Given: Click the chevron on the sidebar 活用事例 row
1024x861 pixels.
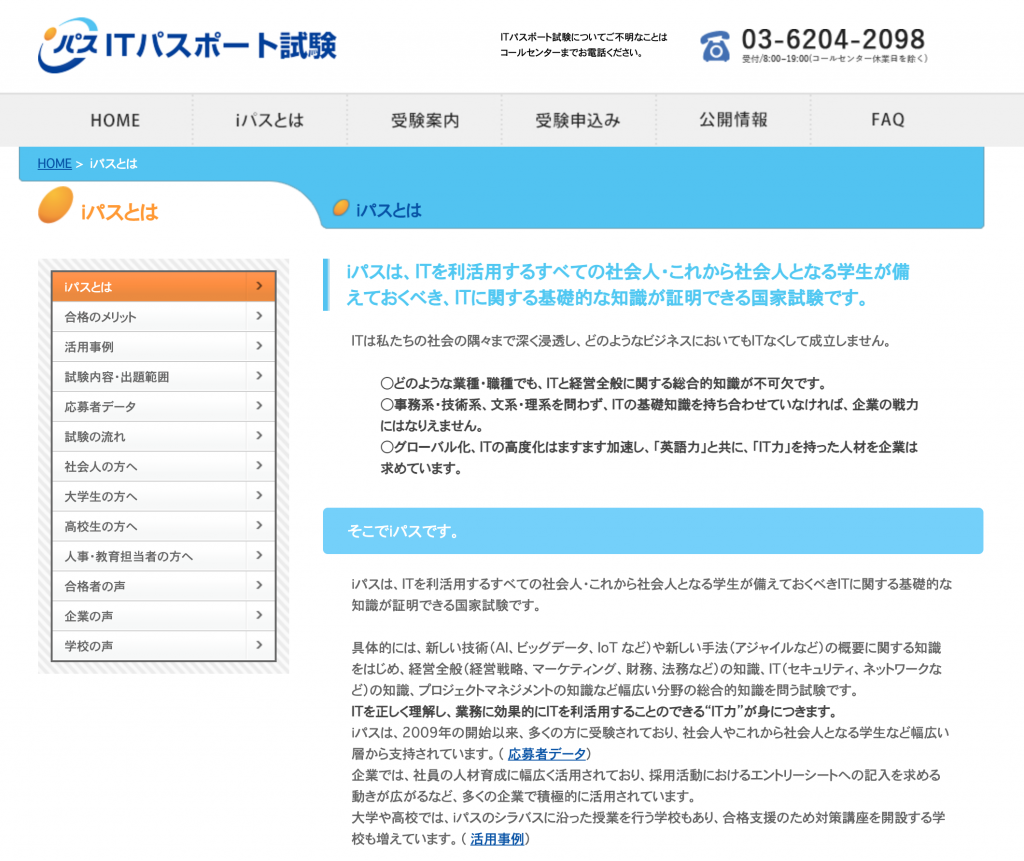Looking at the screenshot, I should point(259,346).
